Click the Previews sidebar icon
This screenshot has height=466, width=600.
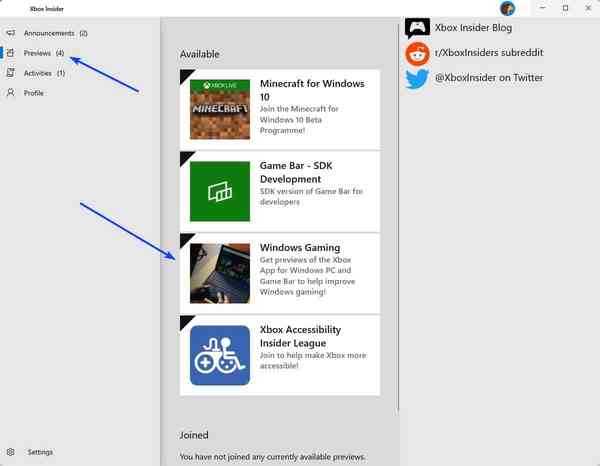click(x=11, y=53)
